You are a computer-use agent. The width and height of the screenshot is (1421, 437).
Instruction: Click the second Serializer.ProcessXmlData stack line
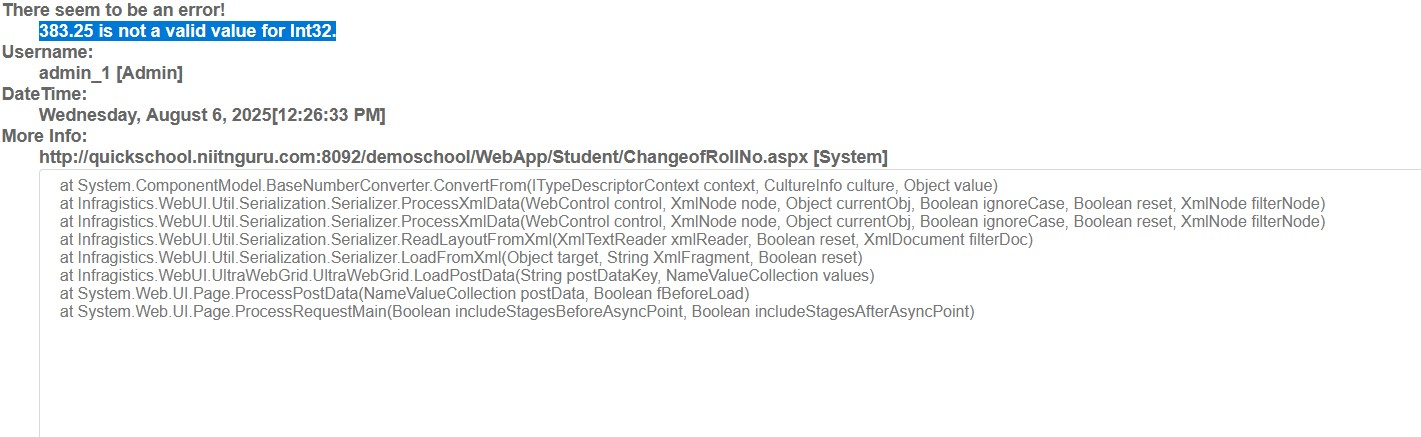692,221
